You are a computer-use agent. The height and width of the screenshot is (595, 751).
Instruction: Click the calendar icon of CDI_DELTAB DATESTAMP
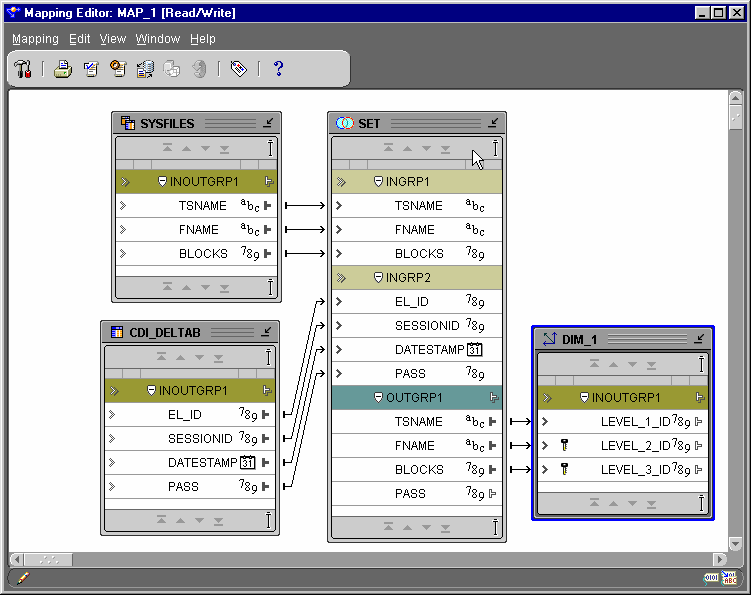click(x=247, y=462)
